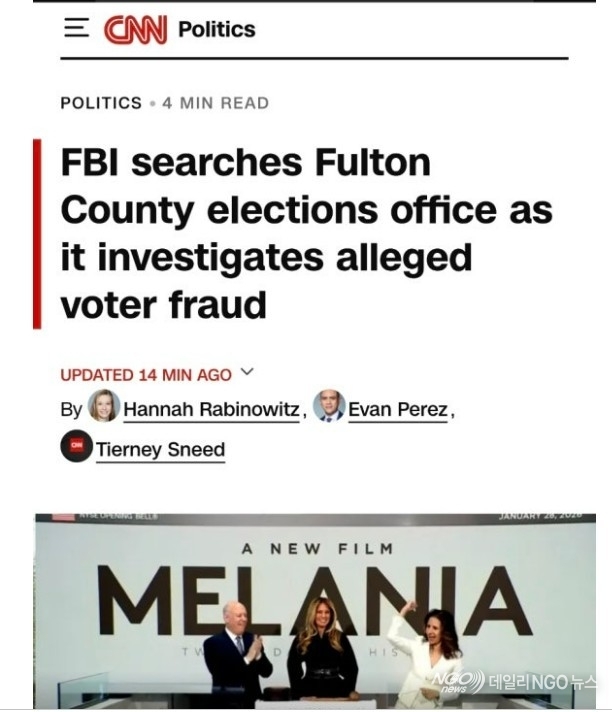Screen dimensions: 612x712
Task: Expand the chevron next to update time
Action: coord(248,374)
